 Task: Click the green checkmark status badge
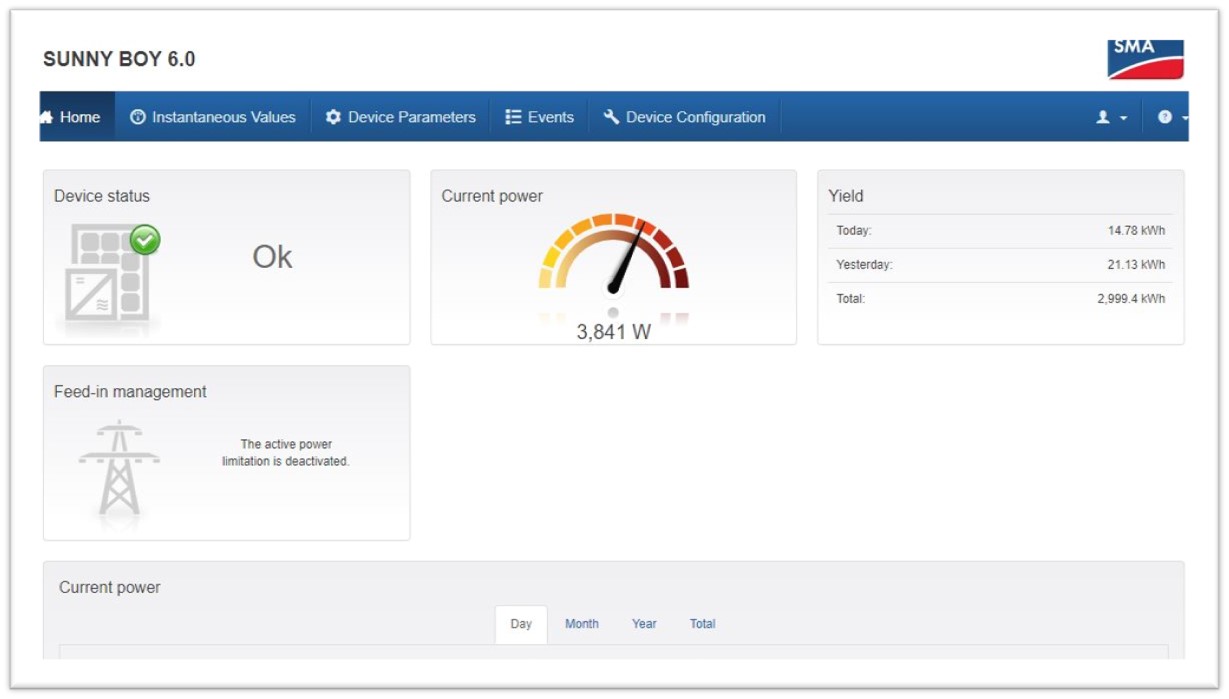(145, 240)
